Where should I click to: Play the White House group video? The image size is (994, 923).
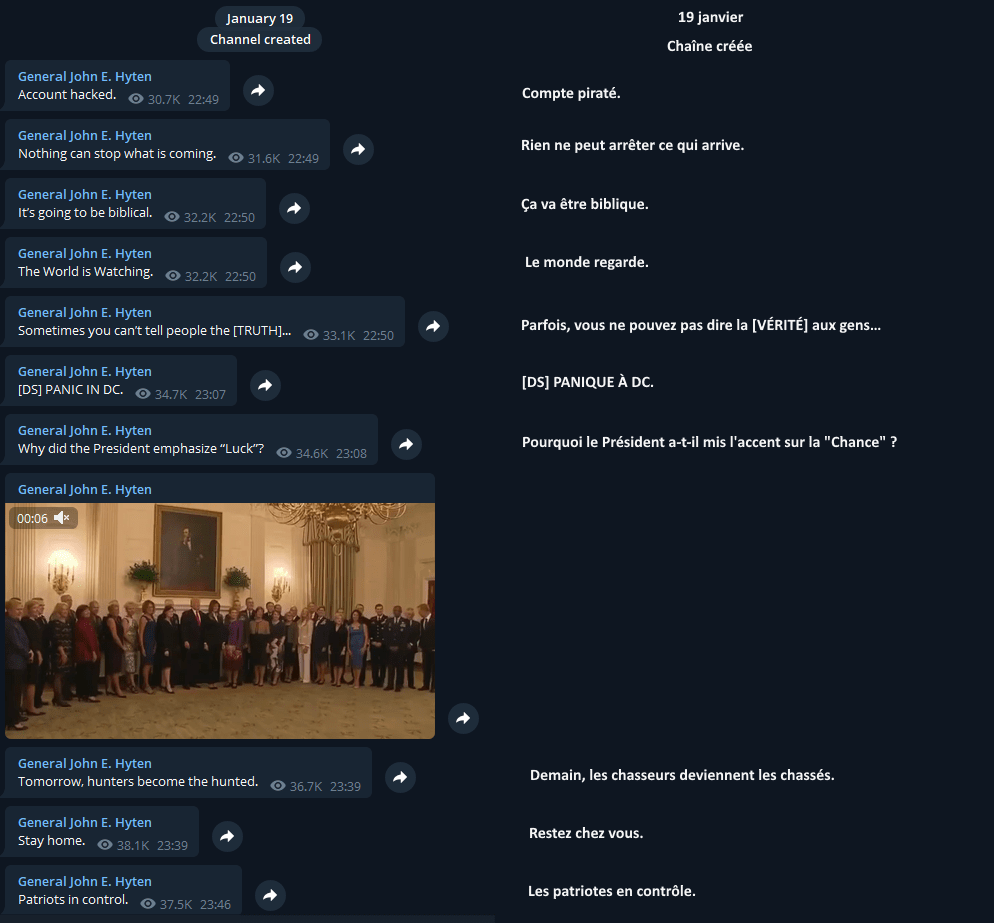(x=220, y=621)
